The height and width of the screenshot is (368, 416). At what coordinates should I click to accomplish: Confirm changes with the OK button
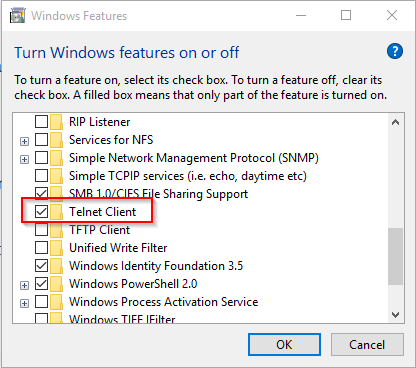pos(284,345)
